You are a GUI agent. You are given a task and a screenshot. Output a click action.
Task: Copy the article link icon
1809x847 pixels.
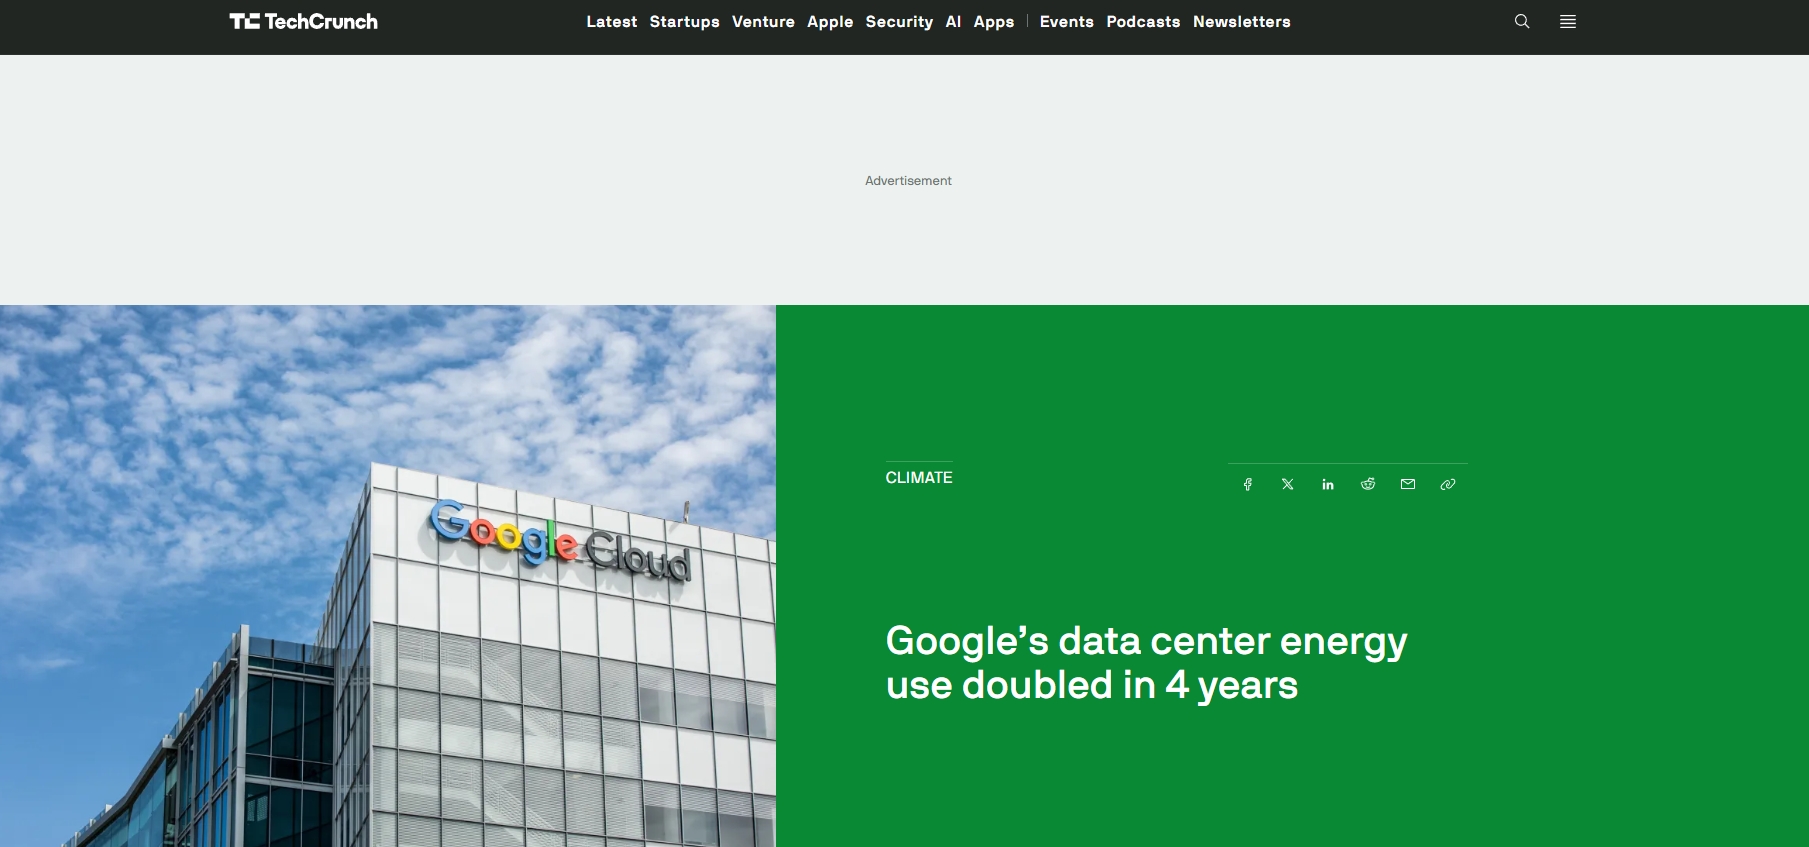pyautogui.click(x=1448, y=484)
